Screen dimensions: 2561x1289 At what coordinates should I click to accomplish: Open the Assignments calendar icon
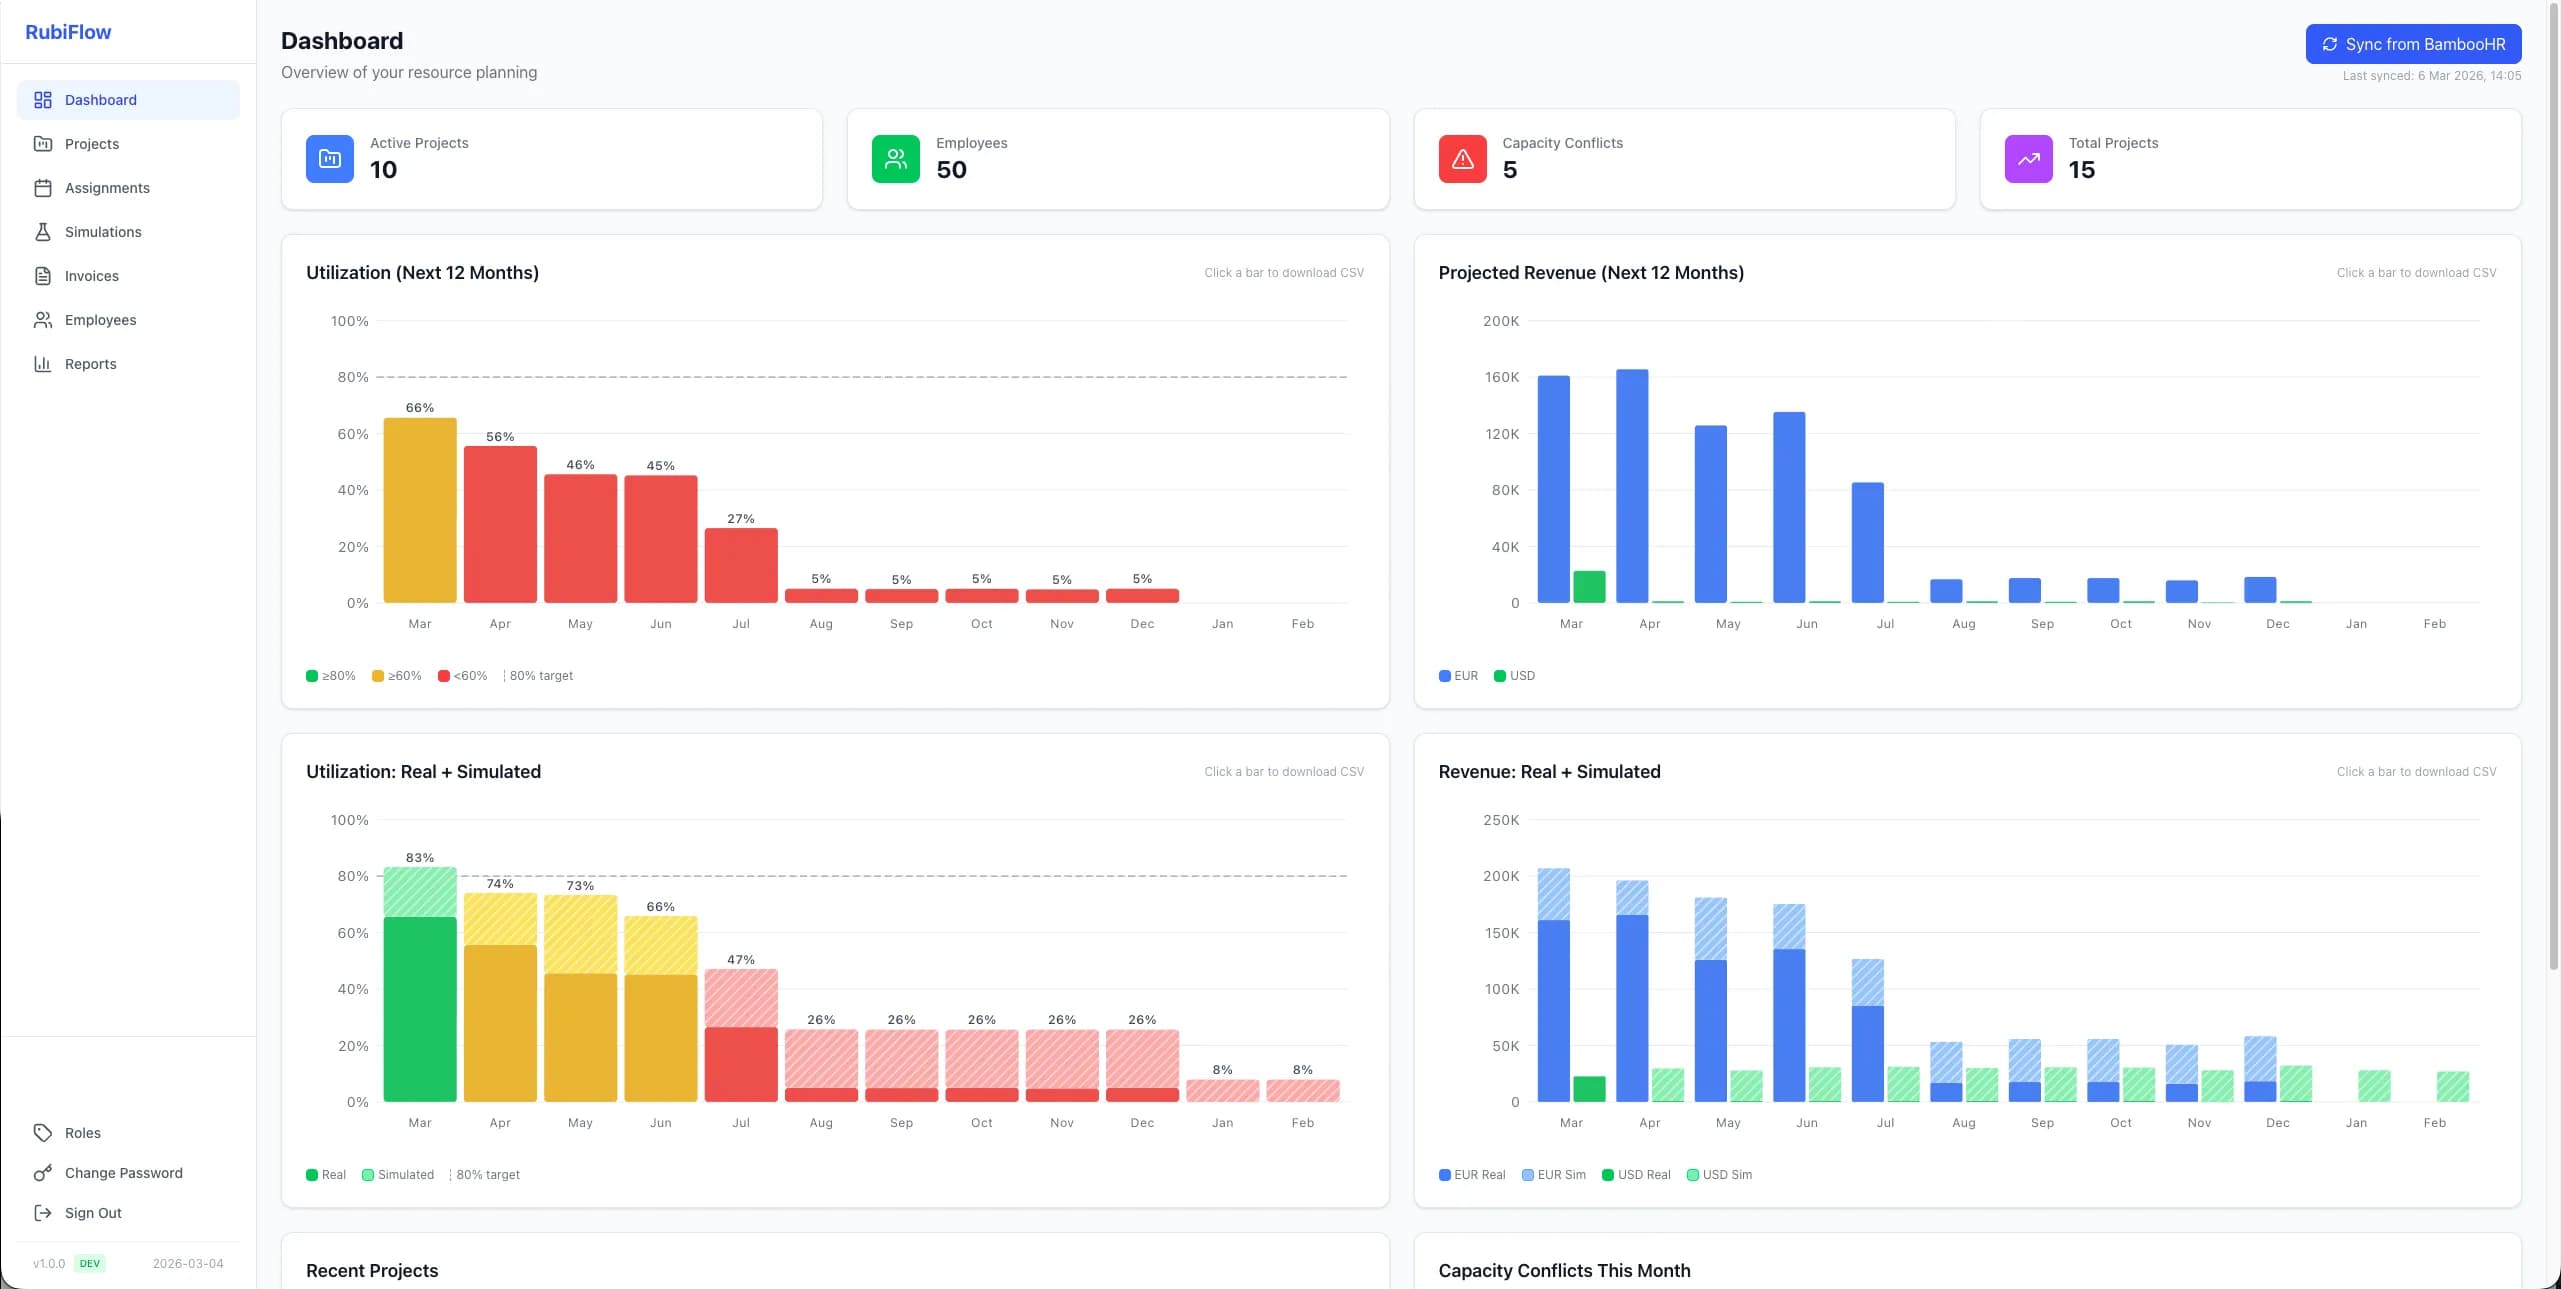[x=42, y=188]
